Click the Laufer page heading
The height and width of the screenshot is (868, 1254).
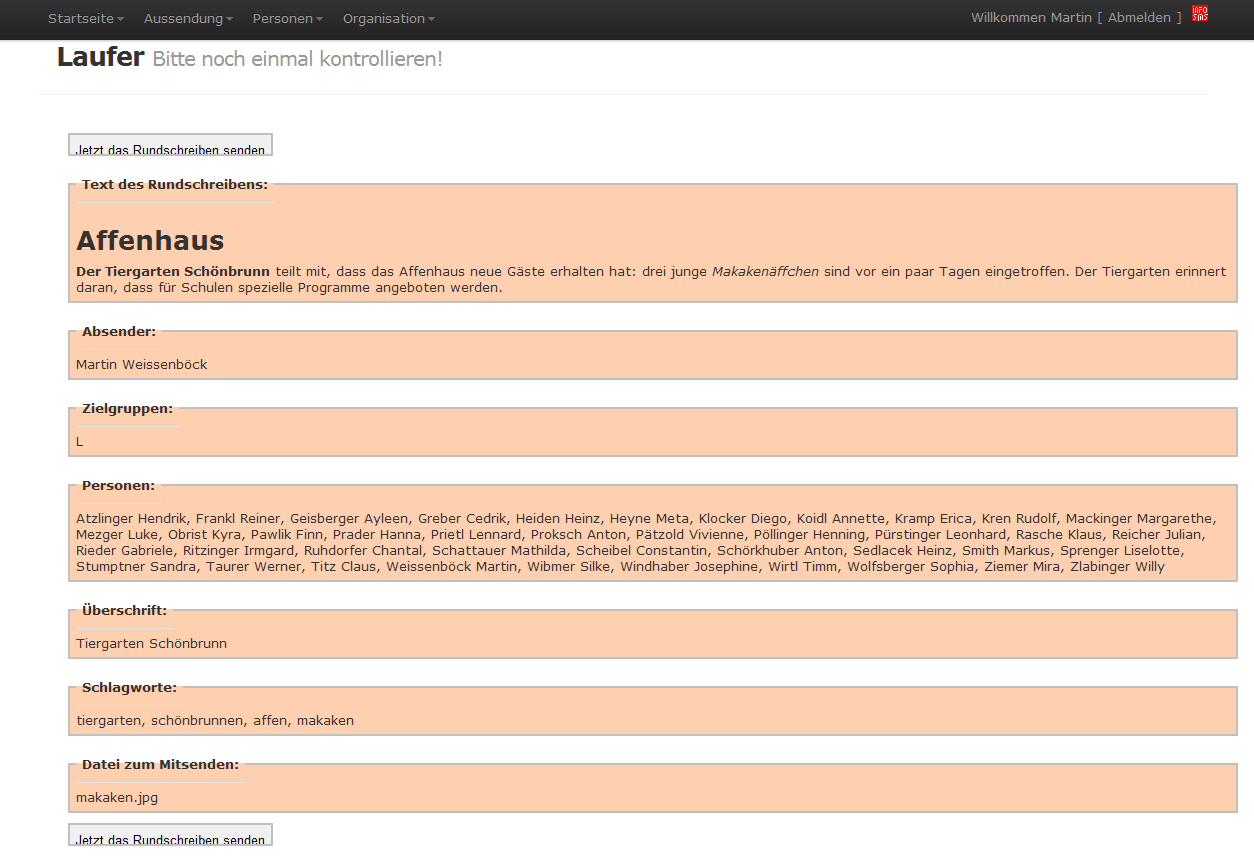(x=100, y=58)
